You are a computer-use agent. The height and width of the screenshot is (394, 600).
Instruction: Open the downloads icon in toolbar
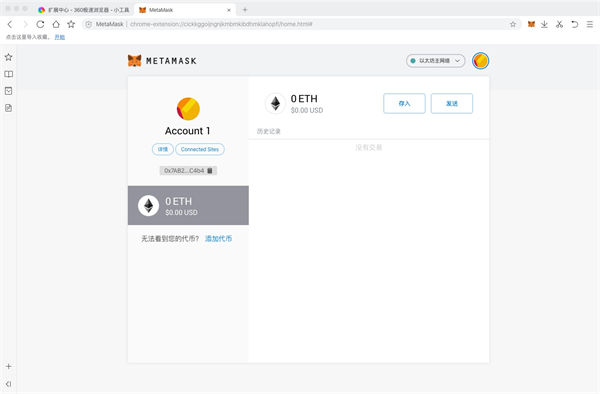544,24
